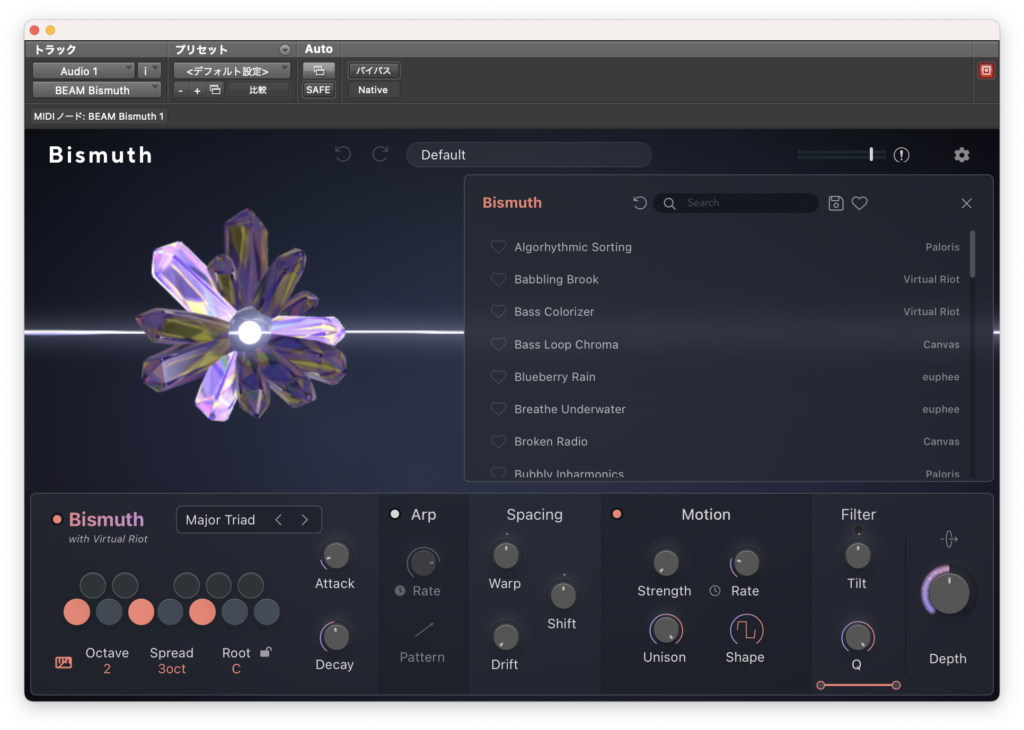The image size is (1024, 730).
Task: Click the large Depth knob
Action: [x=948, y=592]
